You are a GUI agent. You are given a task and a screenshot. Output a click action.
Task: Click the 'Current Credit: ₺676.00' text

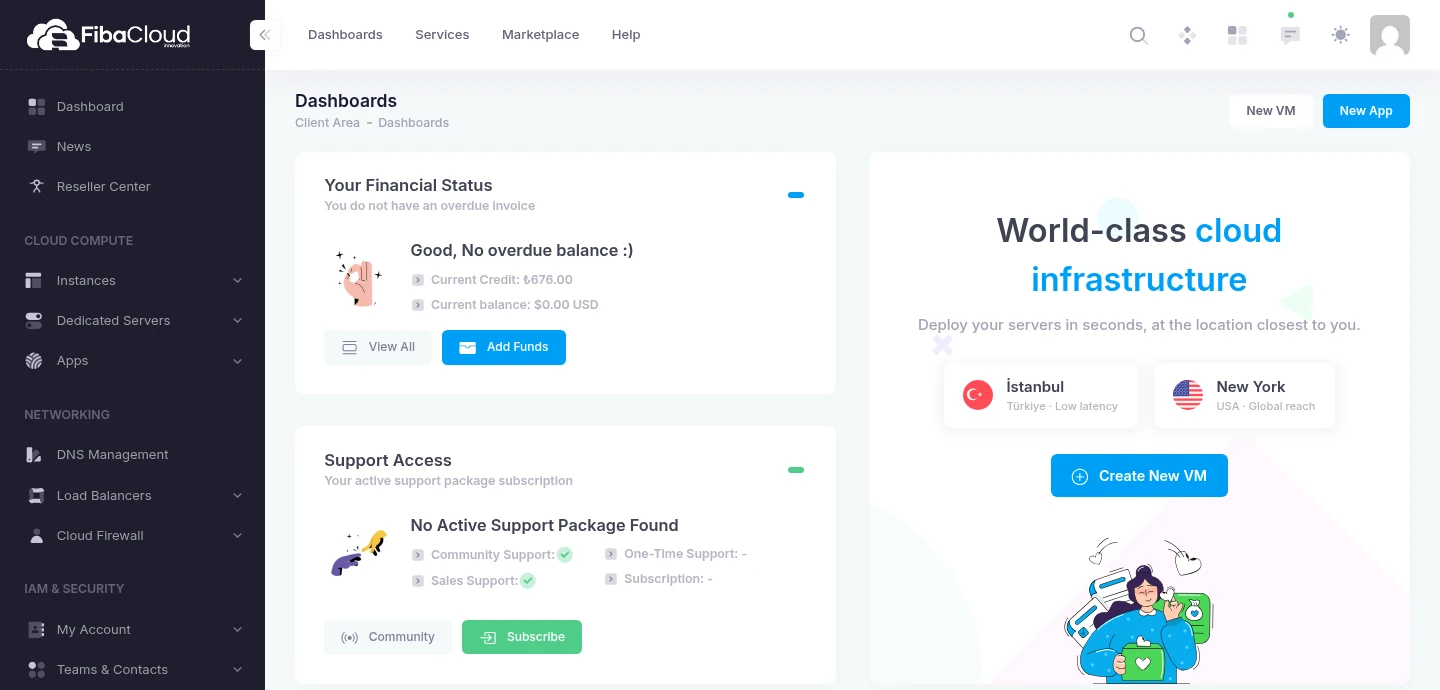tap(502, 280)
